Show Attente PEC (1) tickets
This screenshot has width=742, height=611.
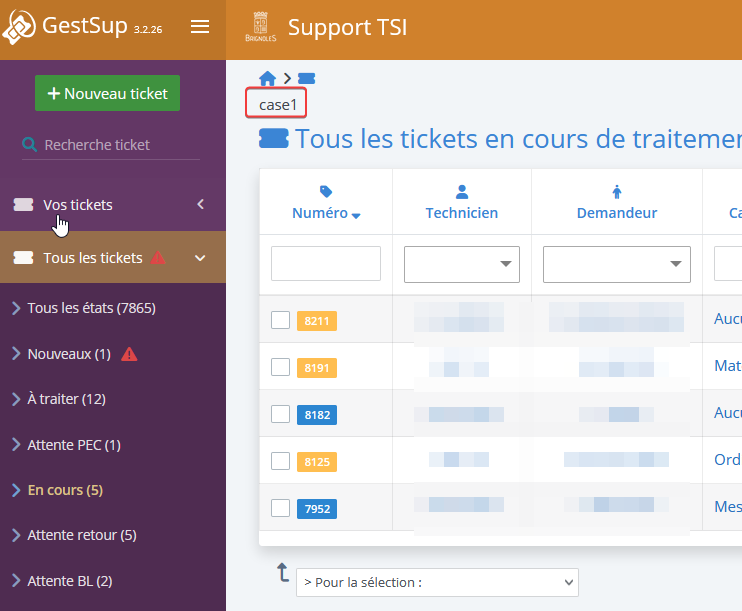[74, 445]
